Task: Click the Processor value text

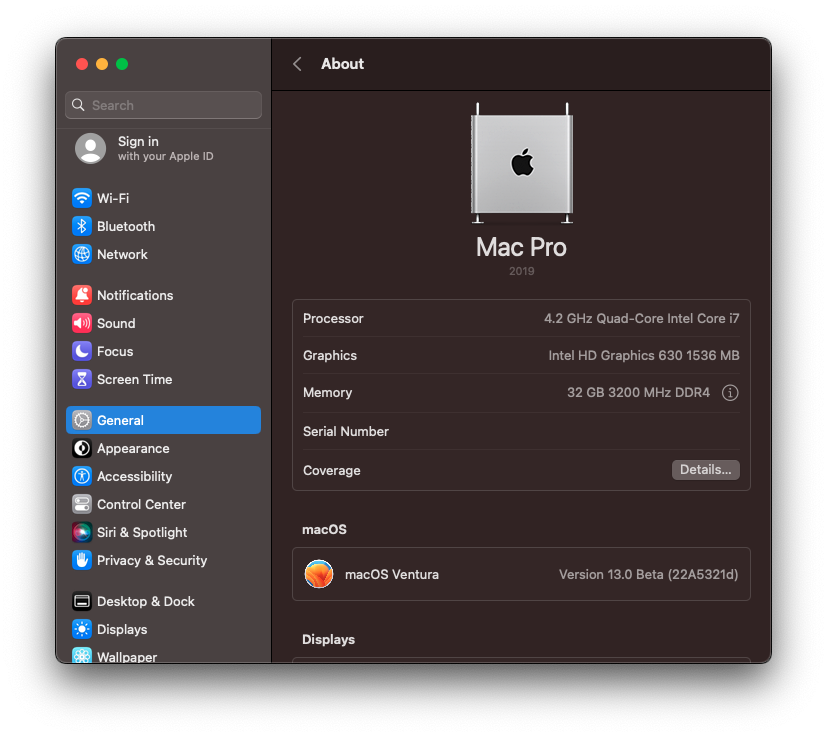Action: pyautogui.click(x=641, y=318)
